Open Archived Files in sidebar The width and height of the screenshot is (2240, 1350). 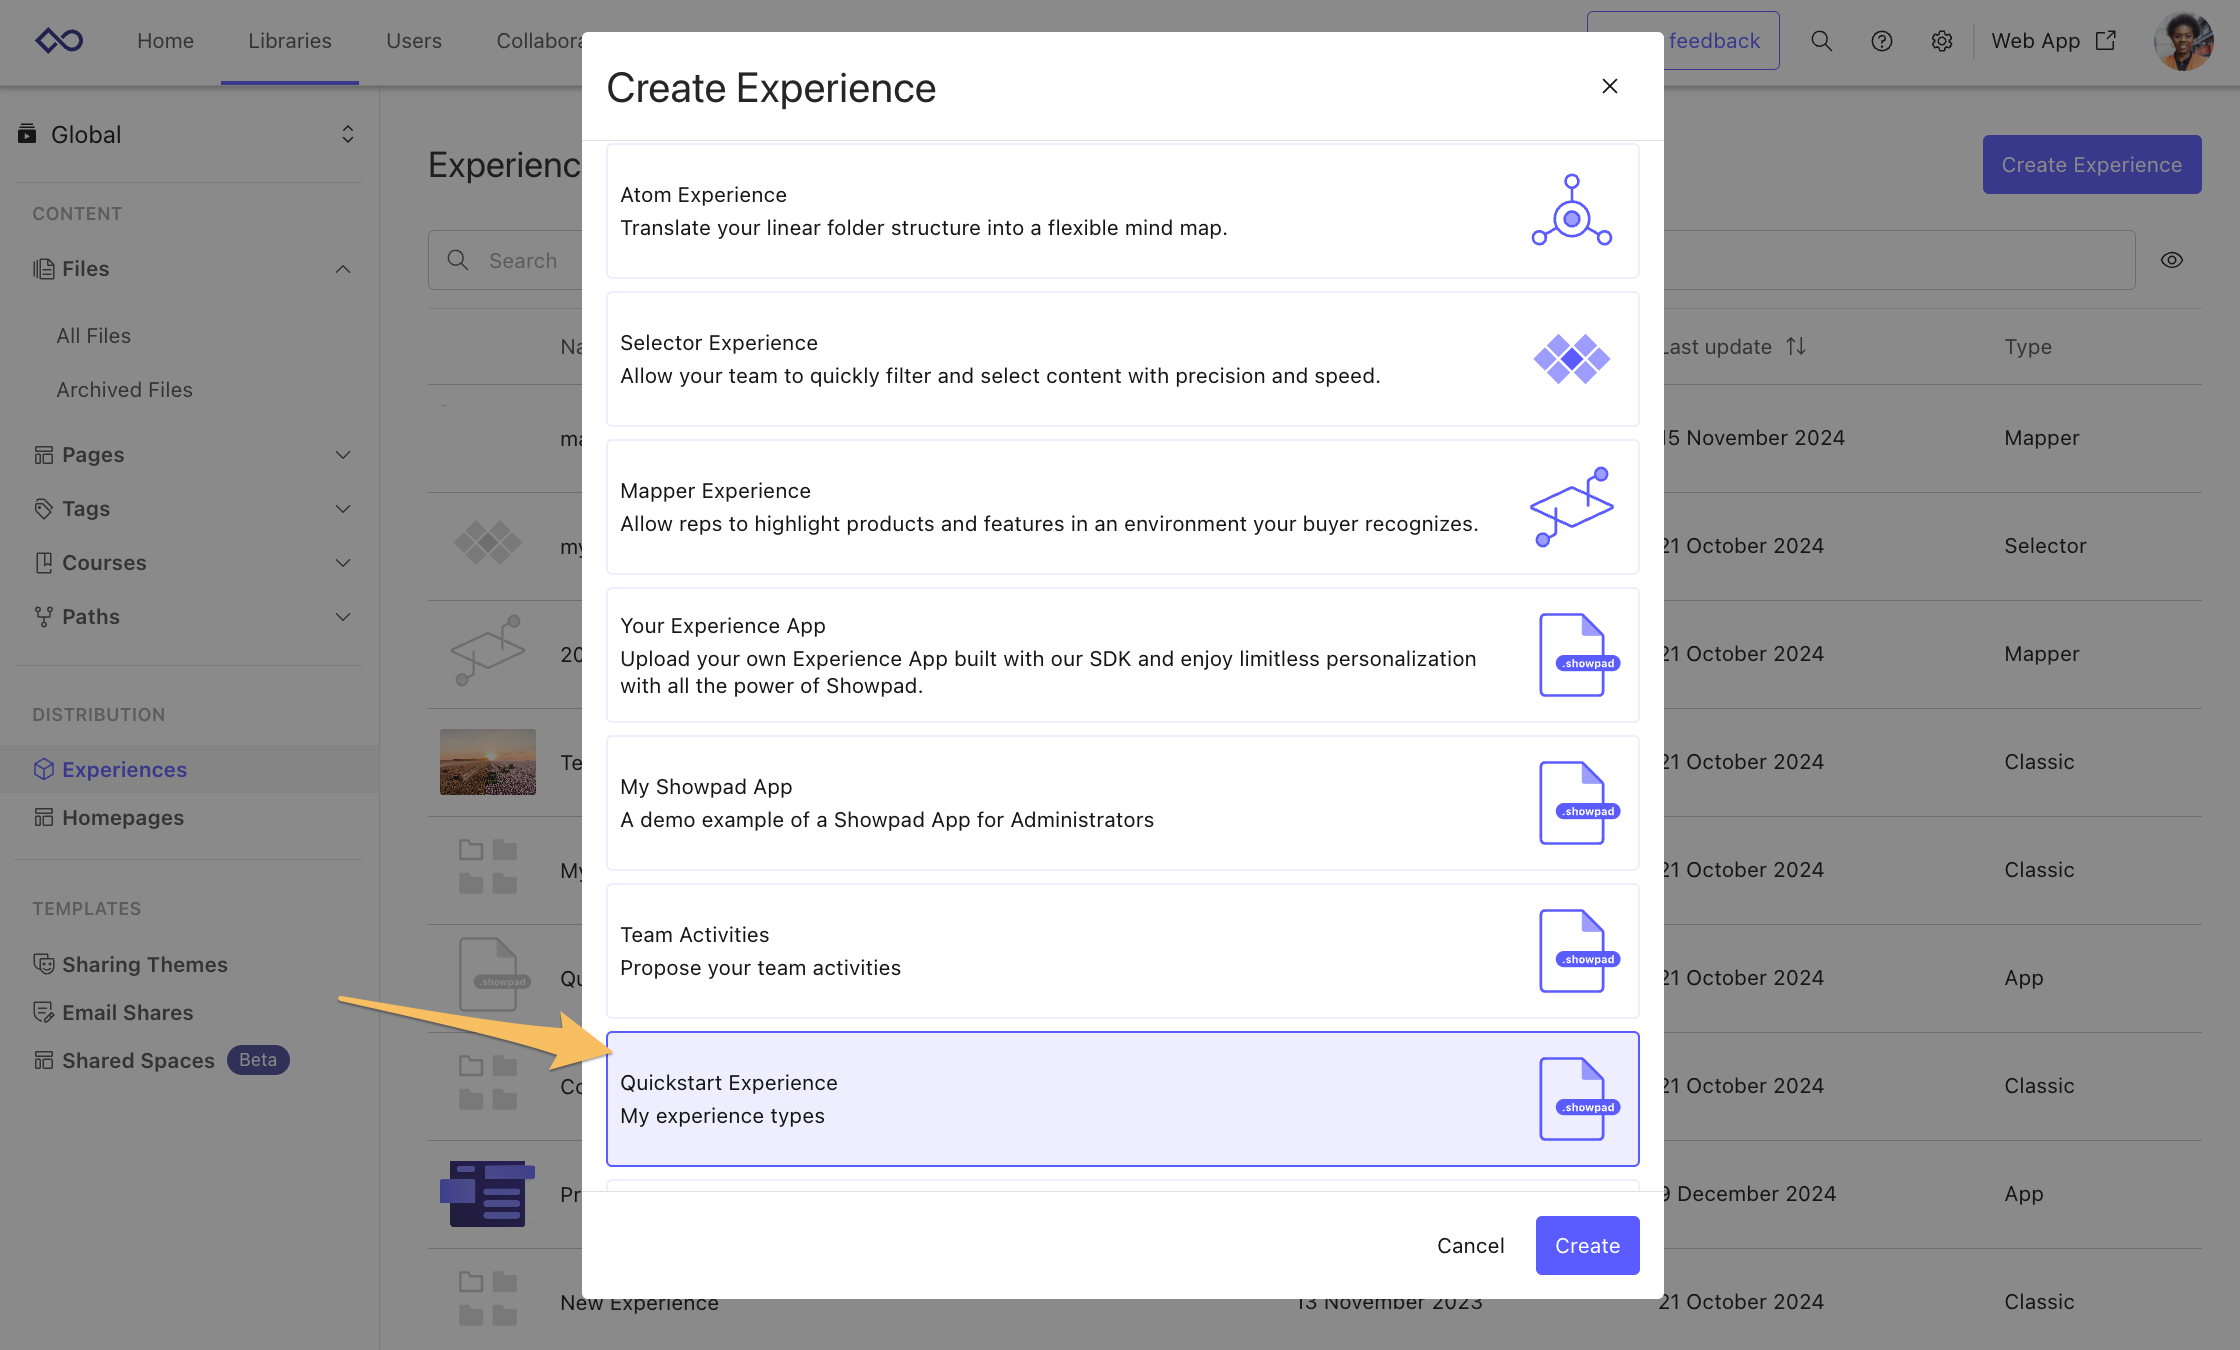tap(124, 390)
